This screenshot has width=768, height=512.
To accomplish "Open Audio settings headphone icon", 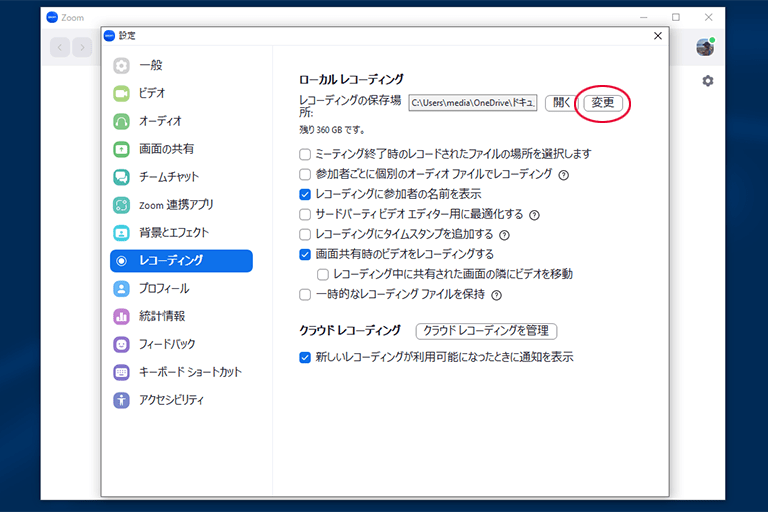I will (x=122, y=121).
